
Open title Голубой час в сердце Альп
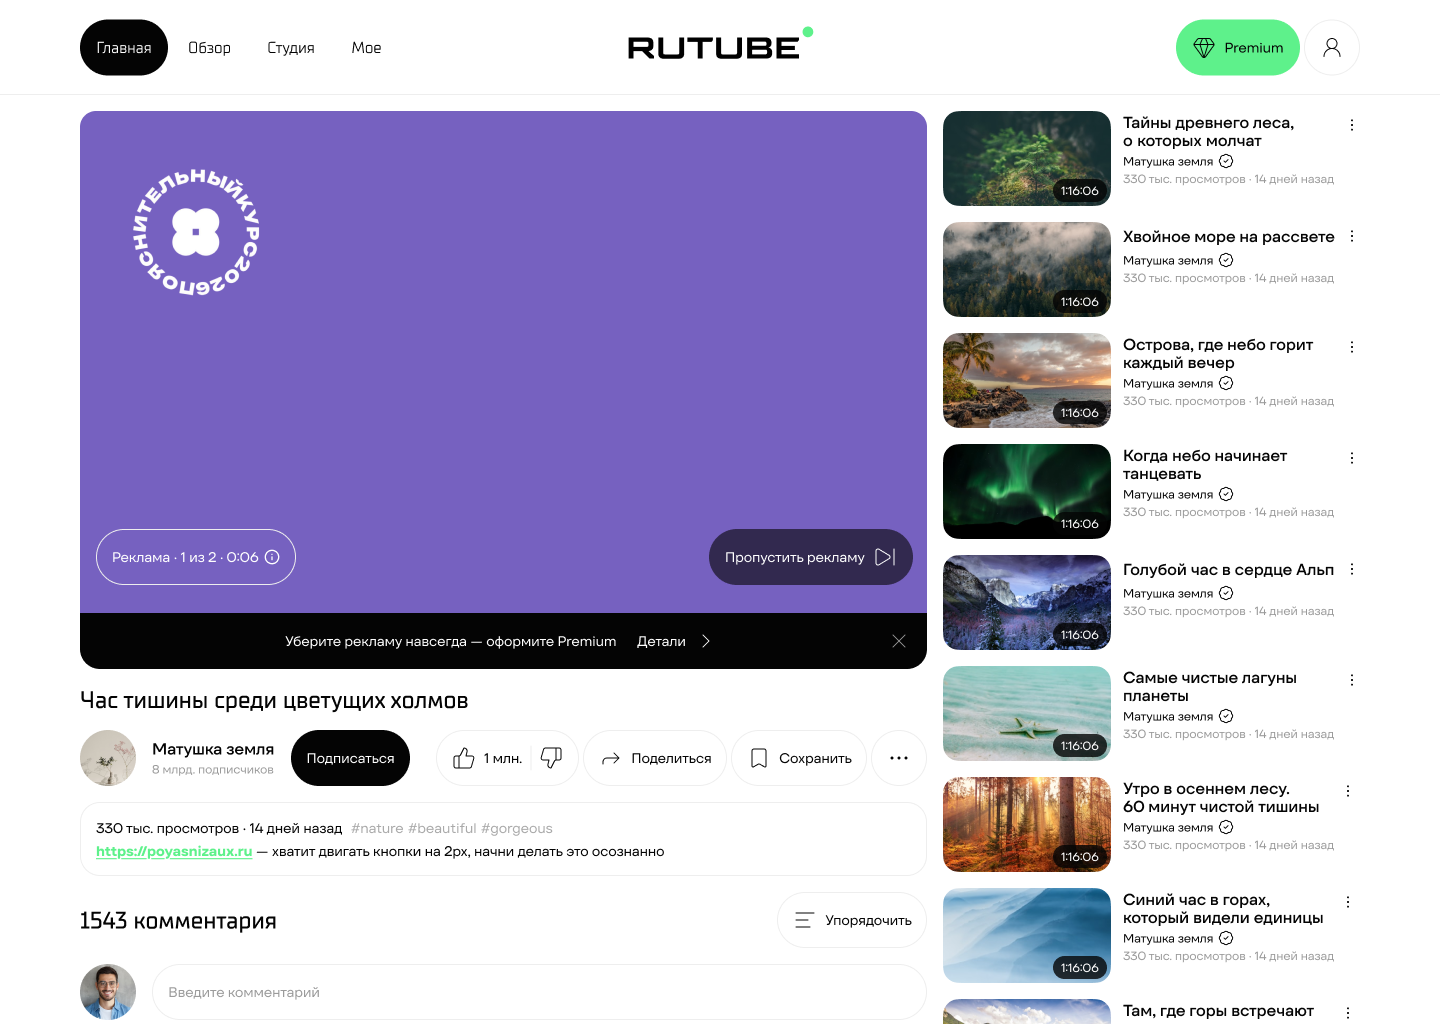point(1229,570)
